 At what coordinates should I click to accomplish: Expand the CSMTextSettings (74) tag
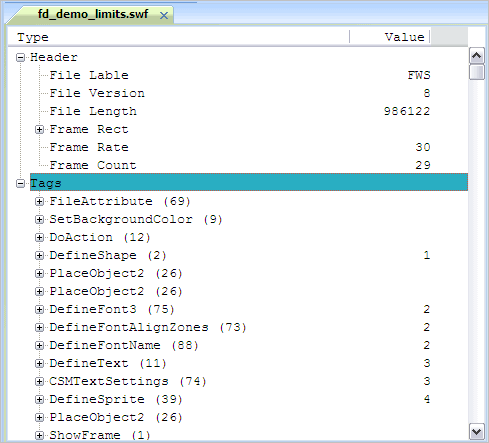click(39, 382)
